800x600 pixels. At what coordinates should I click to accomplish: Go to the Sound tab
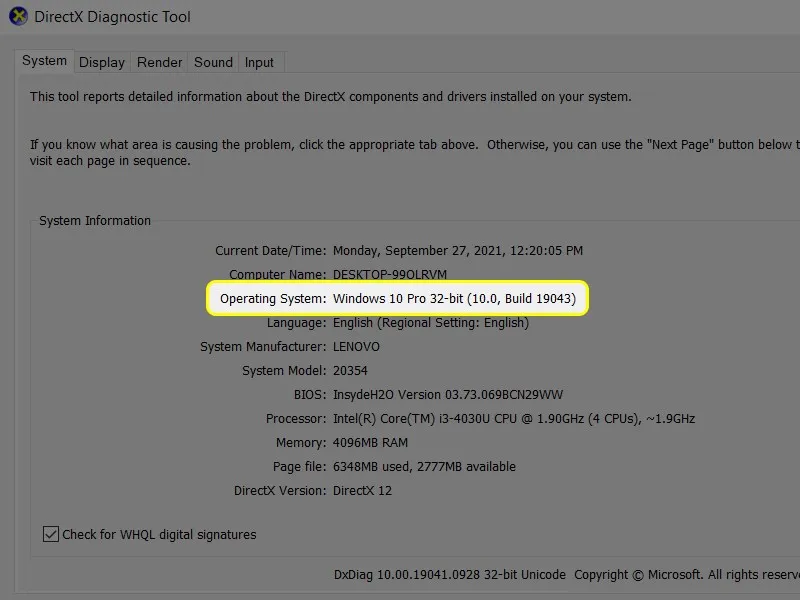pyautogui.click(x=213, y=62)
